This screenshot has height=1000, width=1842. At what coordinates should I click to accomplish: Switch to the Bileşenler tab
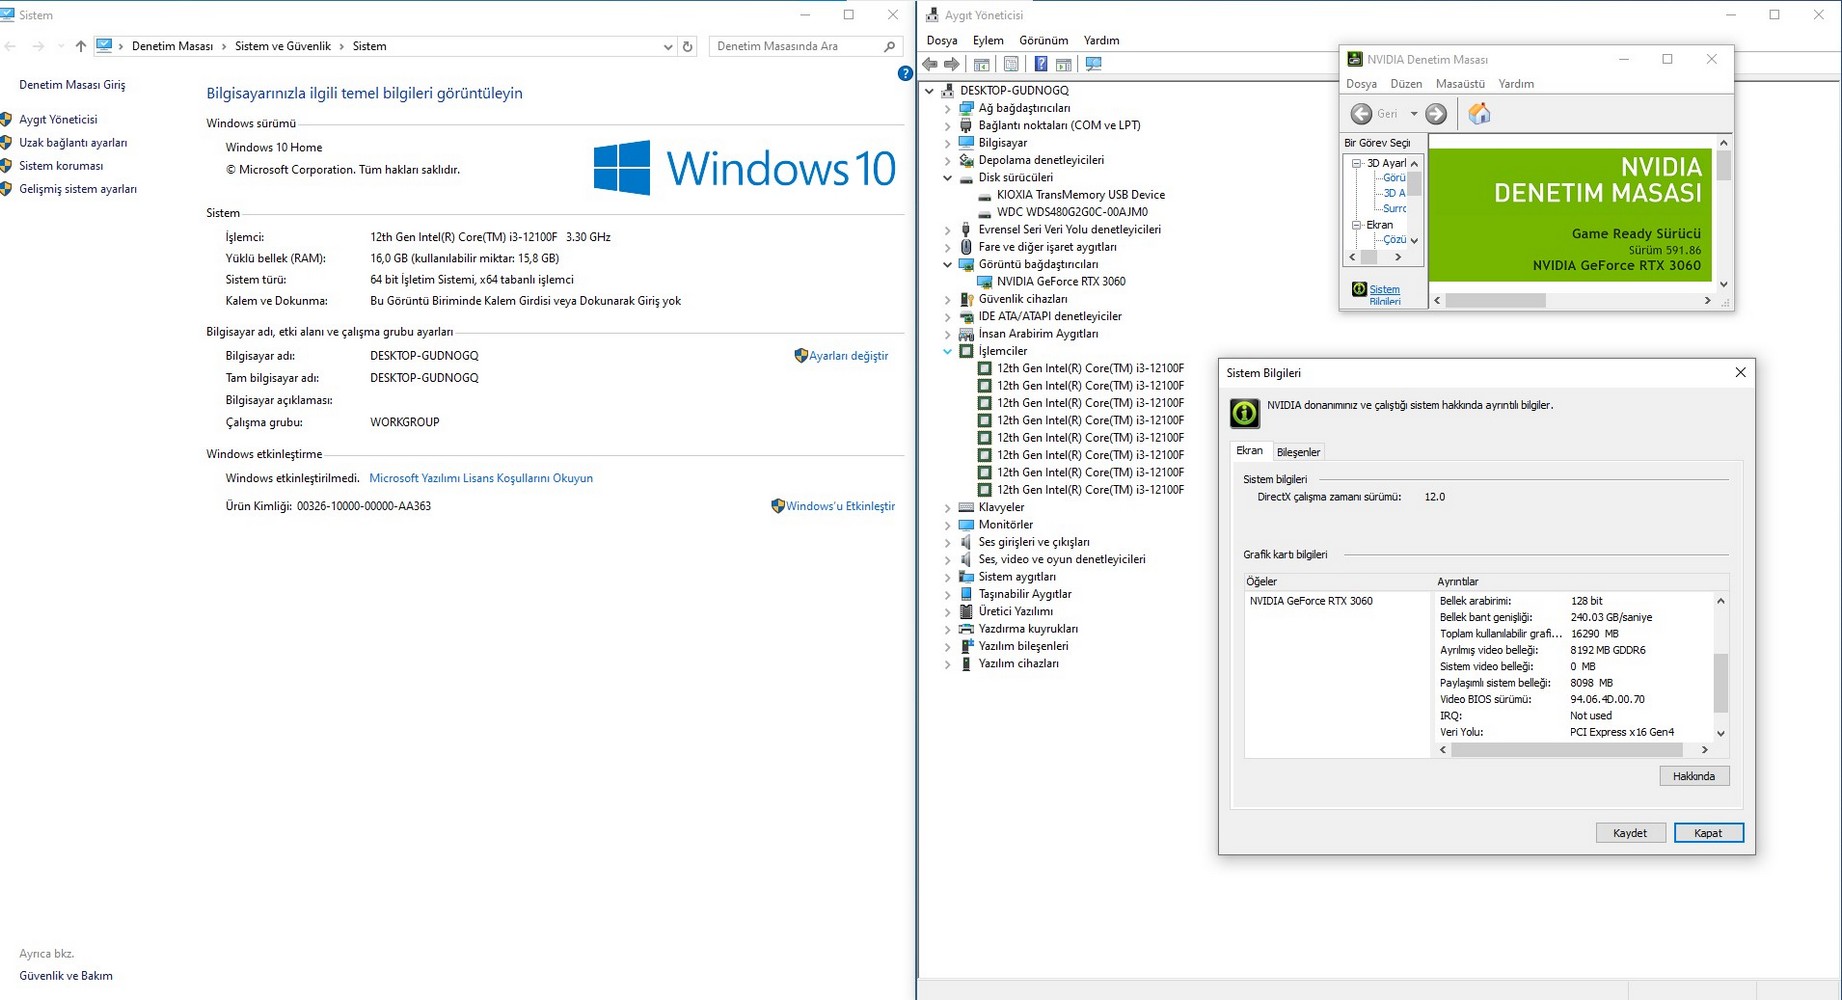pyautogui.click(x=1298, y=452)
